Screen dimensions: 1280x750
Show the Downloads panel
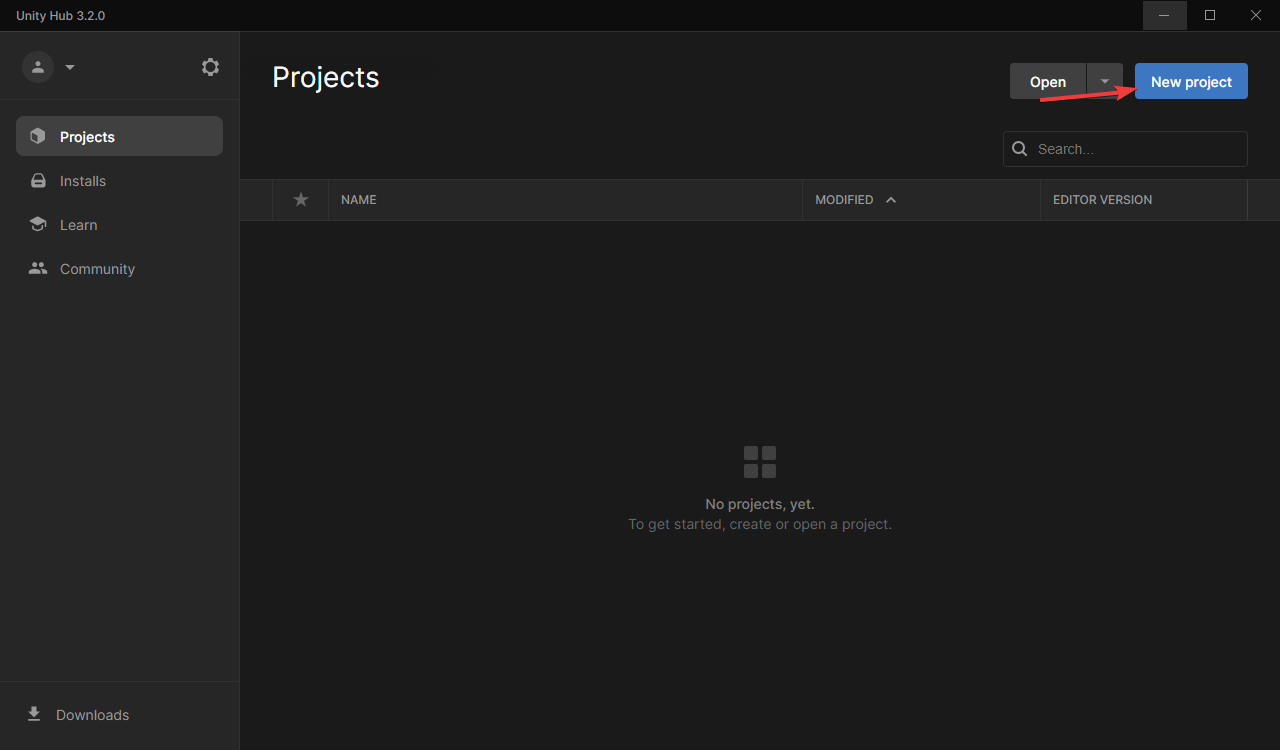point(119,715)
